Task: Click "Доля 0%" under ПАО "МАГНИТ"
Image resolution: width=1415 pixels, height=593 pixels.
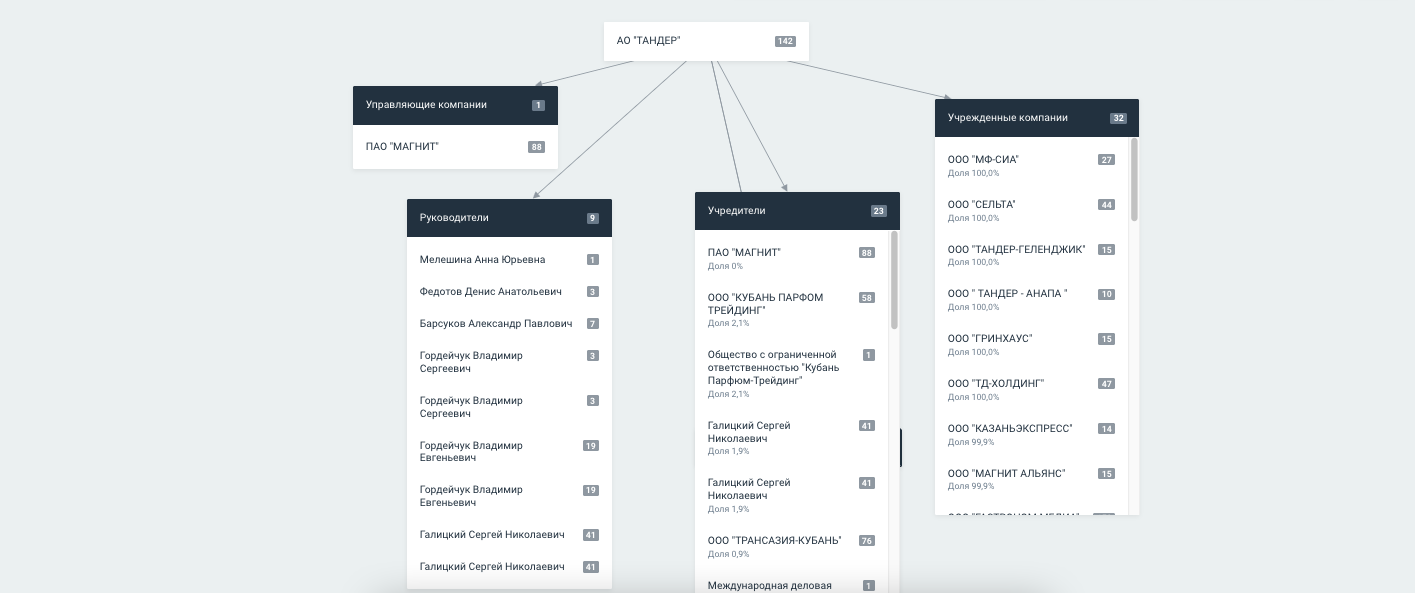Action: click(x=725, y=266)
